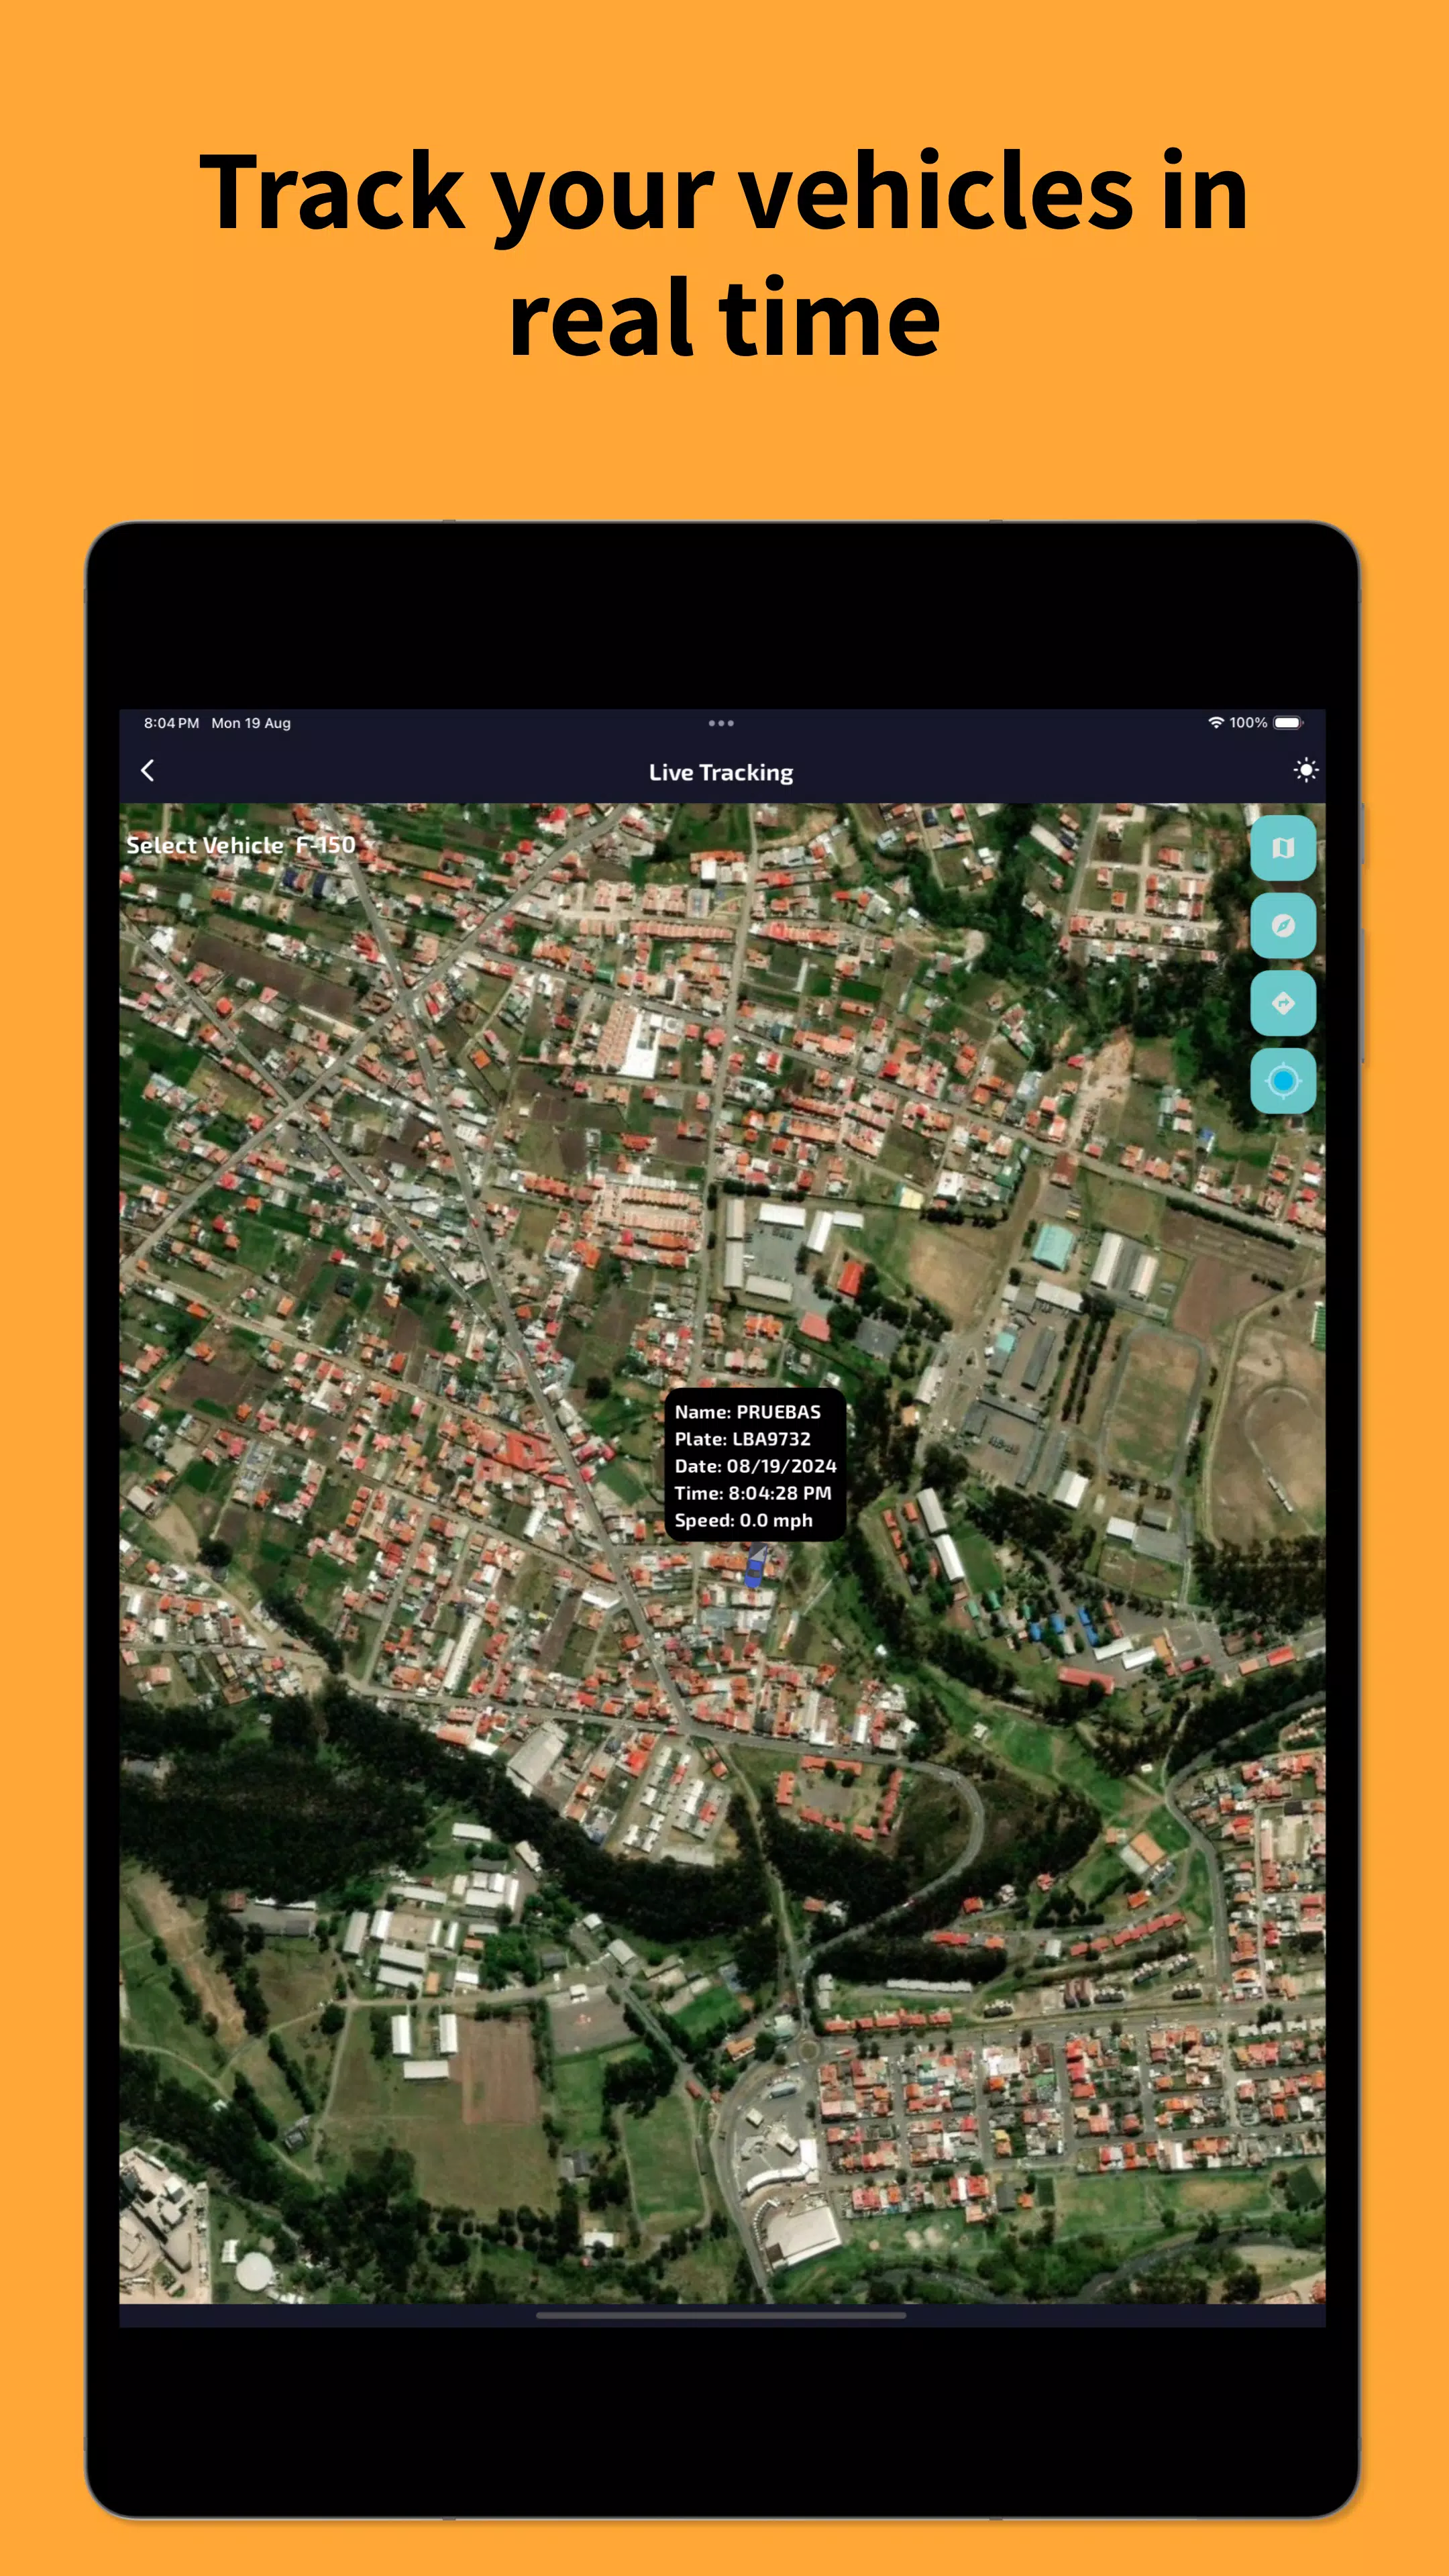The width and height of the screenshot is (1449, 2576).
Task: Open the directions arrow button
Action: [1283, 1003]
